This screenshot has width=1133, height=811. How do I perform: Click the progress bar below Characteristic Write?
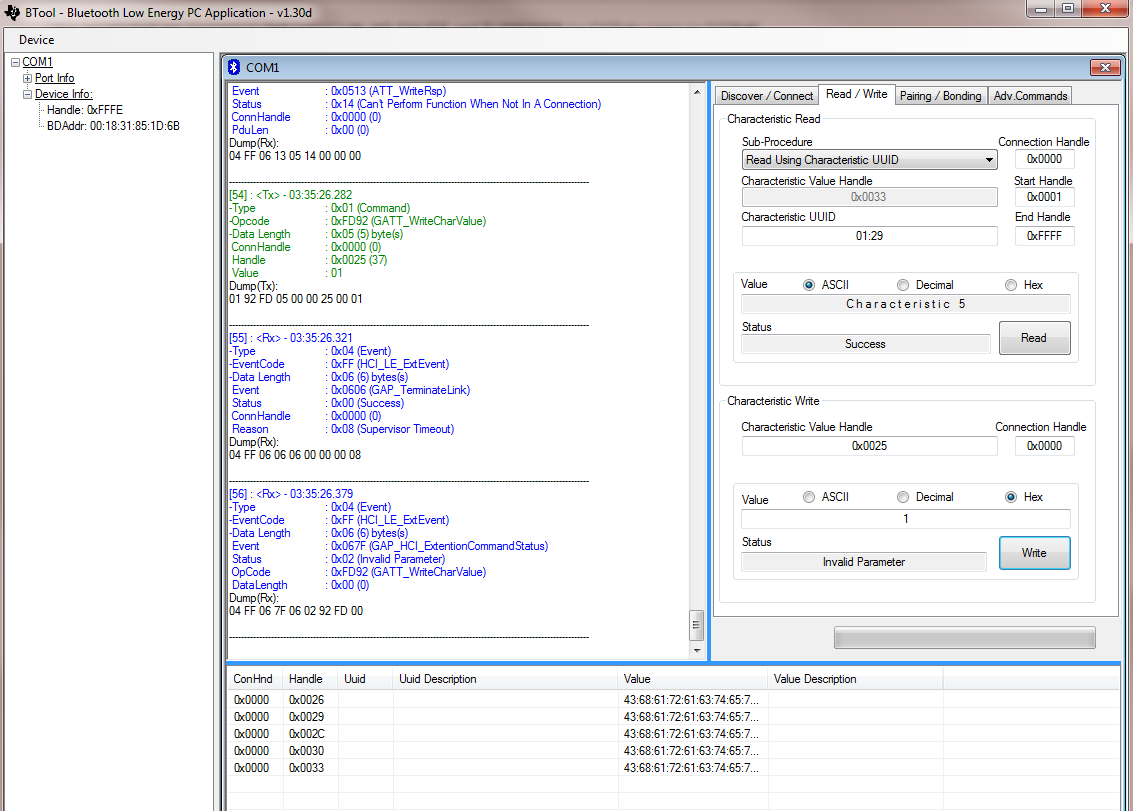[965, 638]
